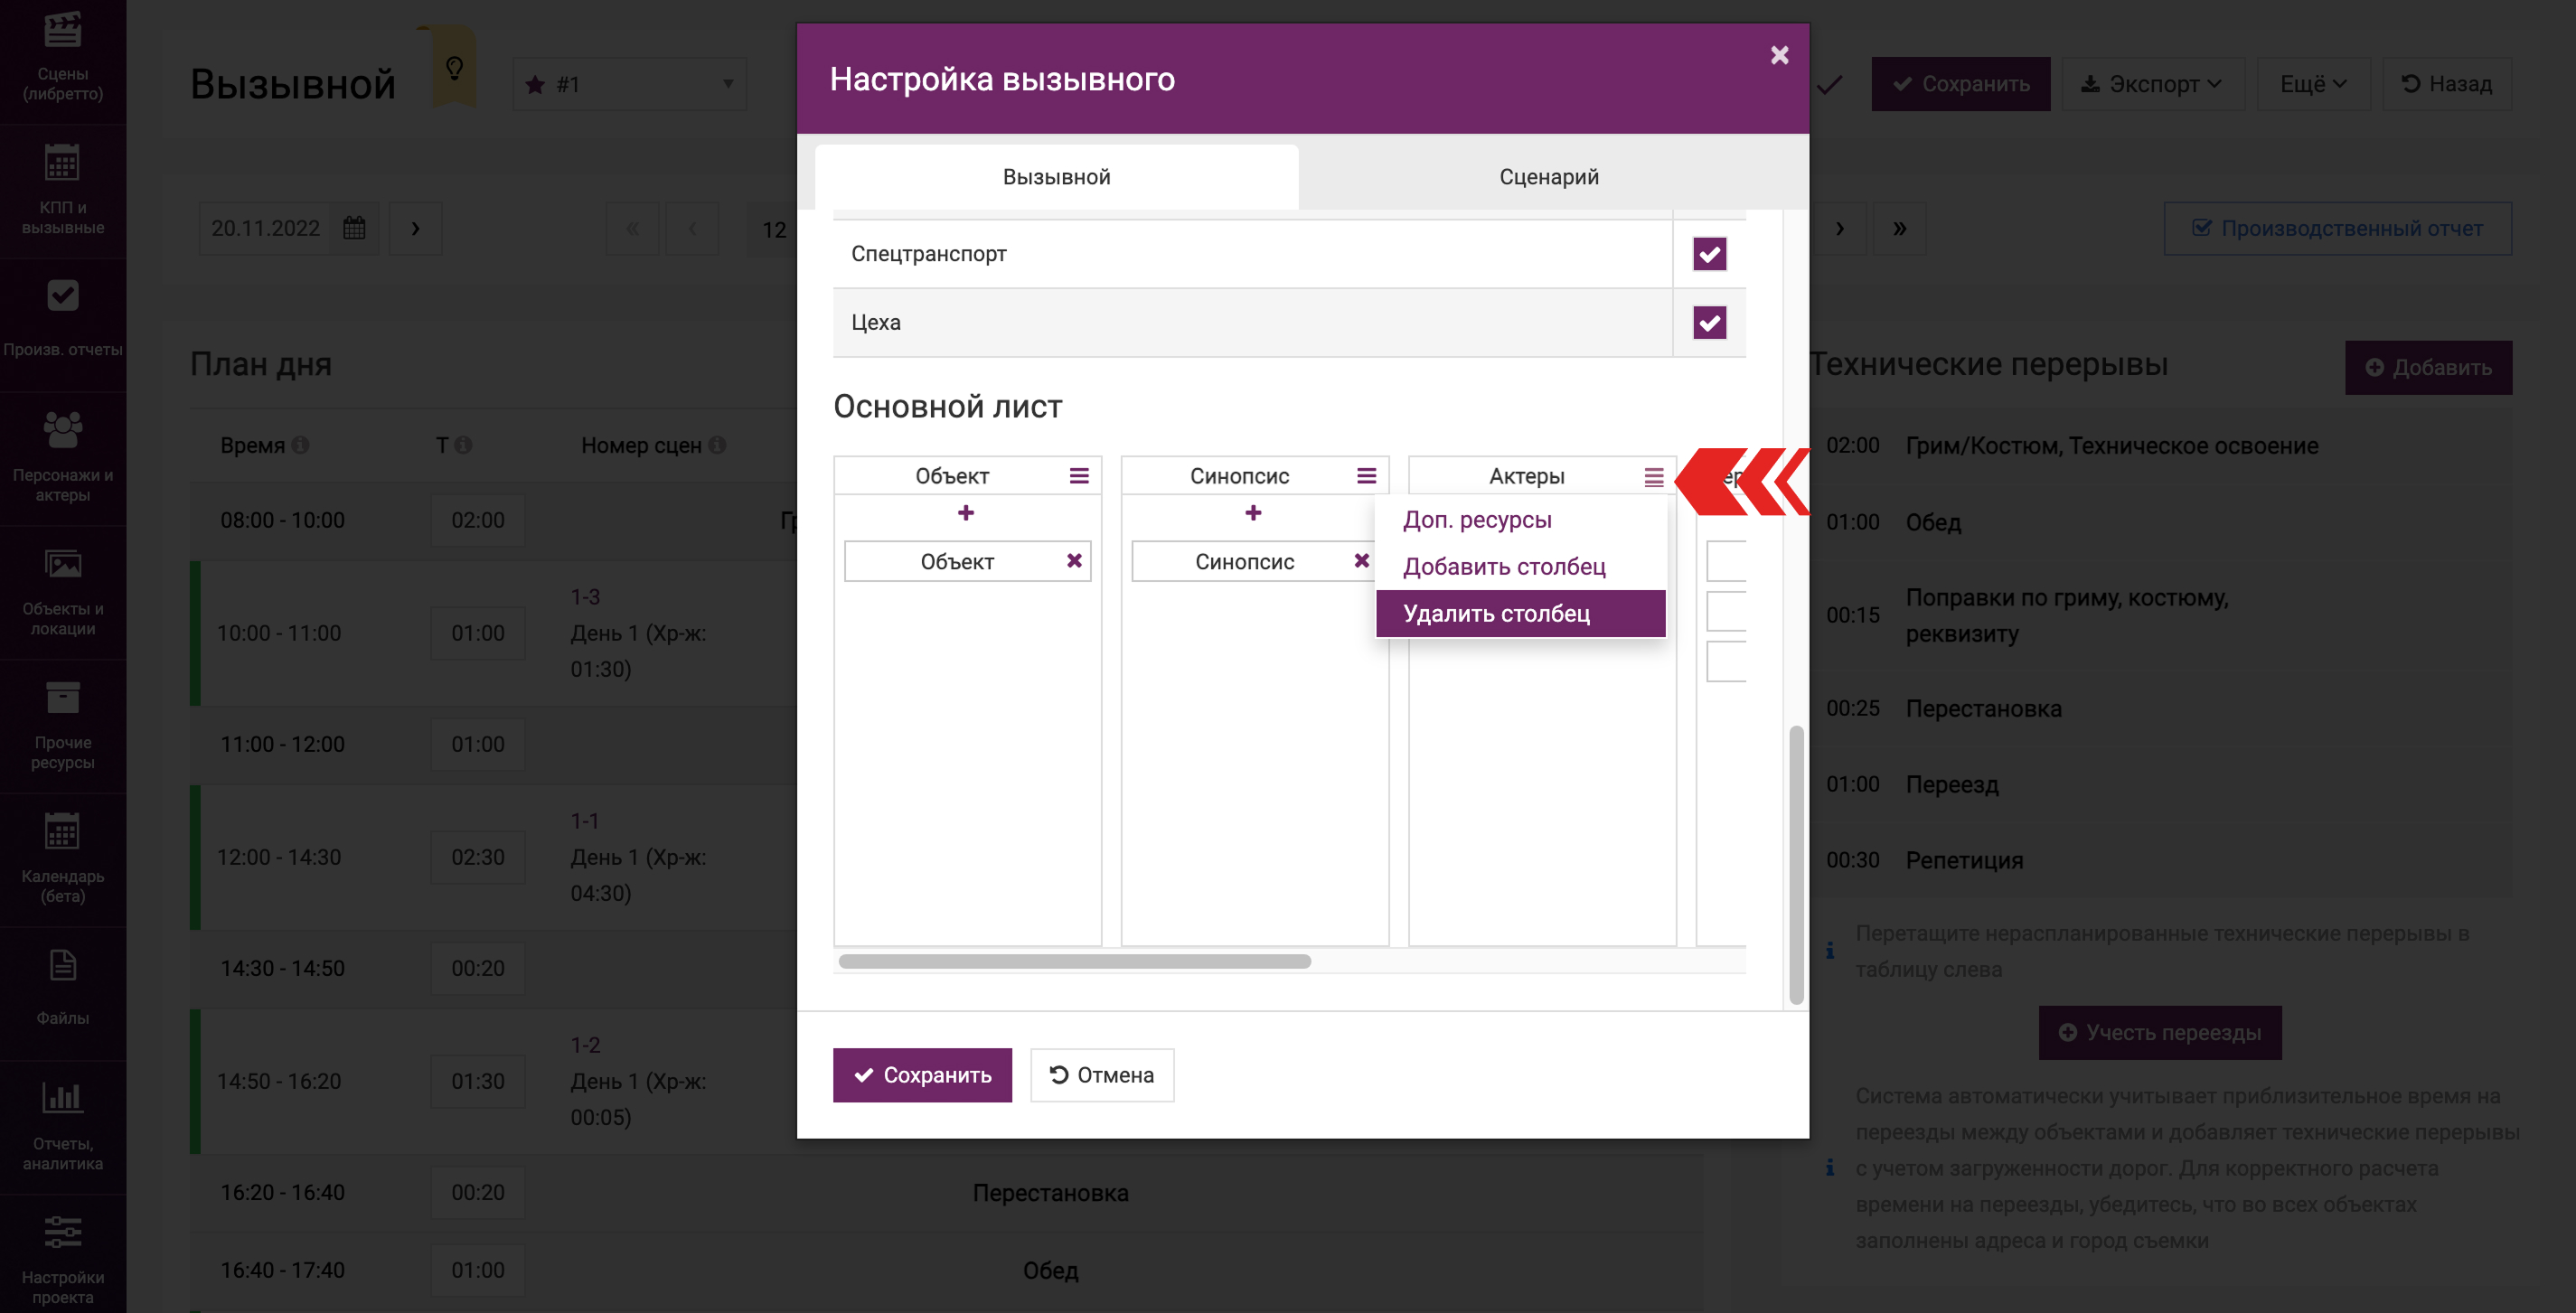Switch to the Сценарий tab
Image resolution: width=2576 pixels, height=1313 pixels.
tap(1548, 177)
